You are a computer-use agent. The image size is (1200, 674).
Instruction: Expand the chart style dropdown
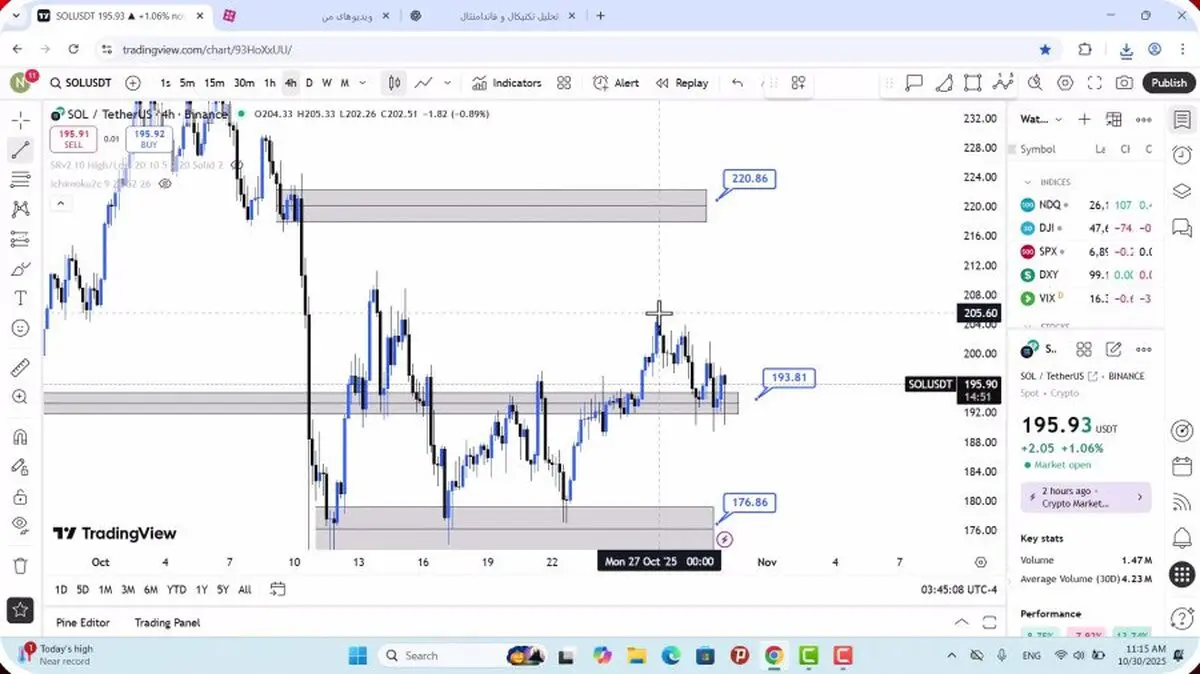point(447,83)
